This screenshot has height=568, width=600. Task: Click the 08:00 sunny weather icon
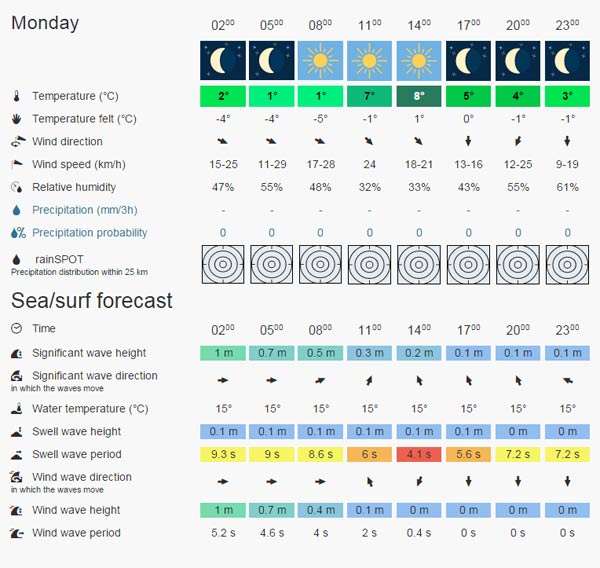click(320, 60)
